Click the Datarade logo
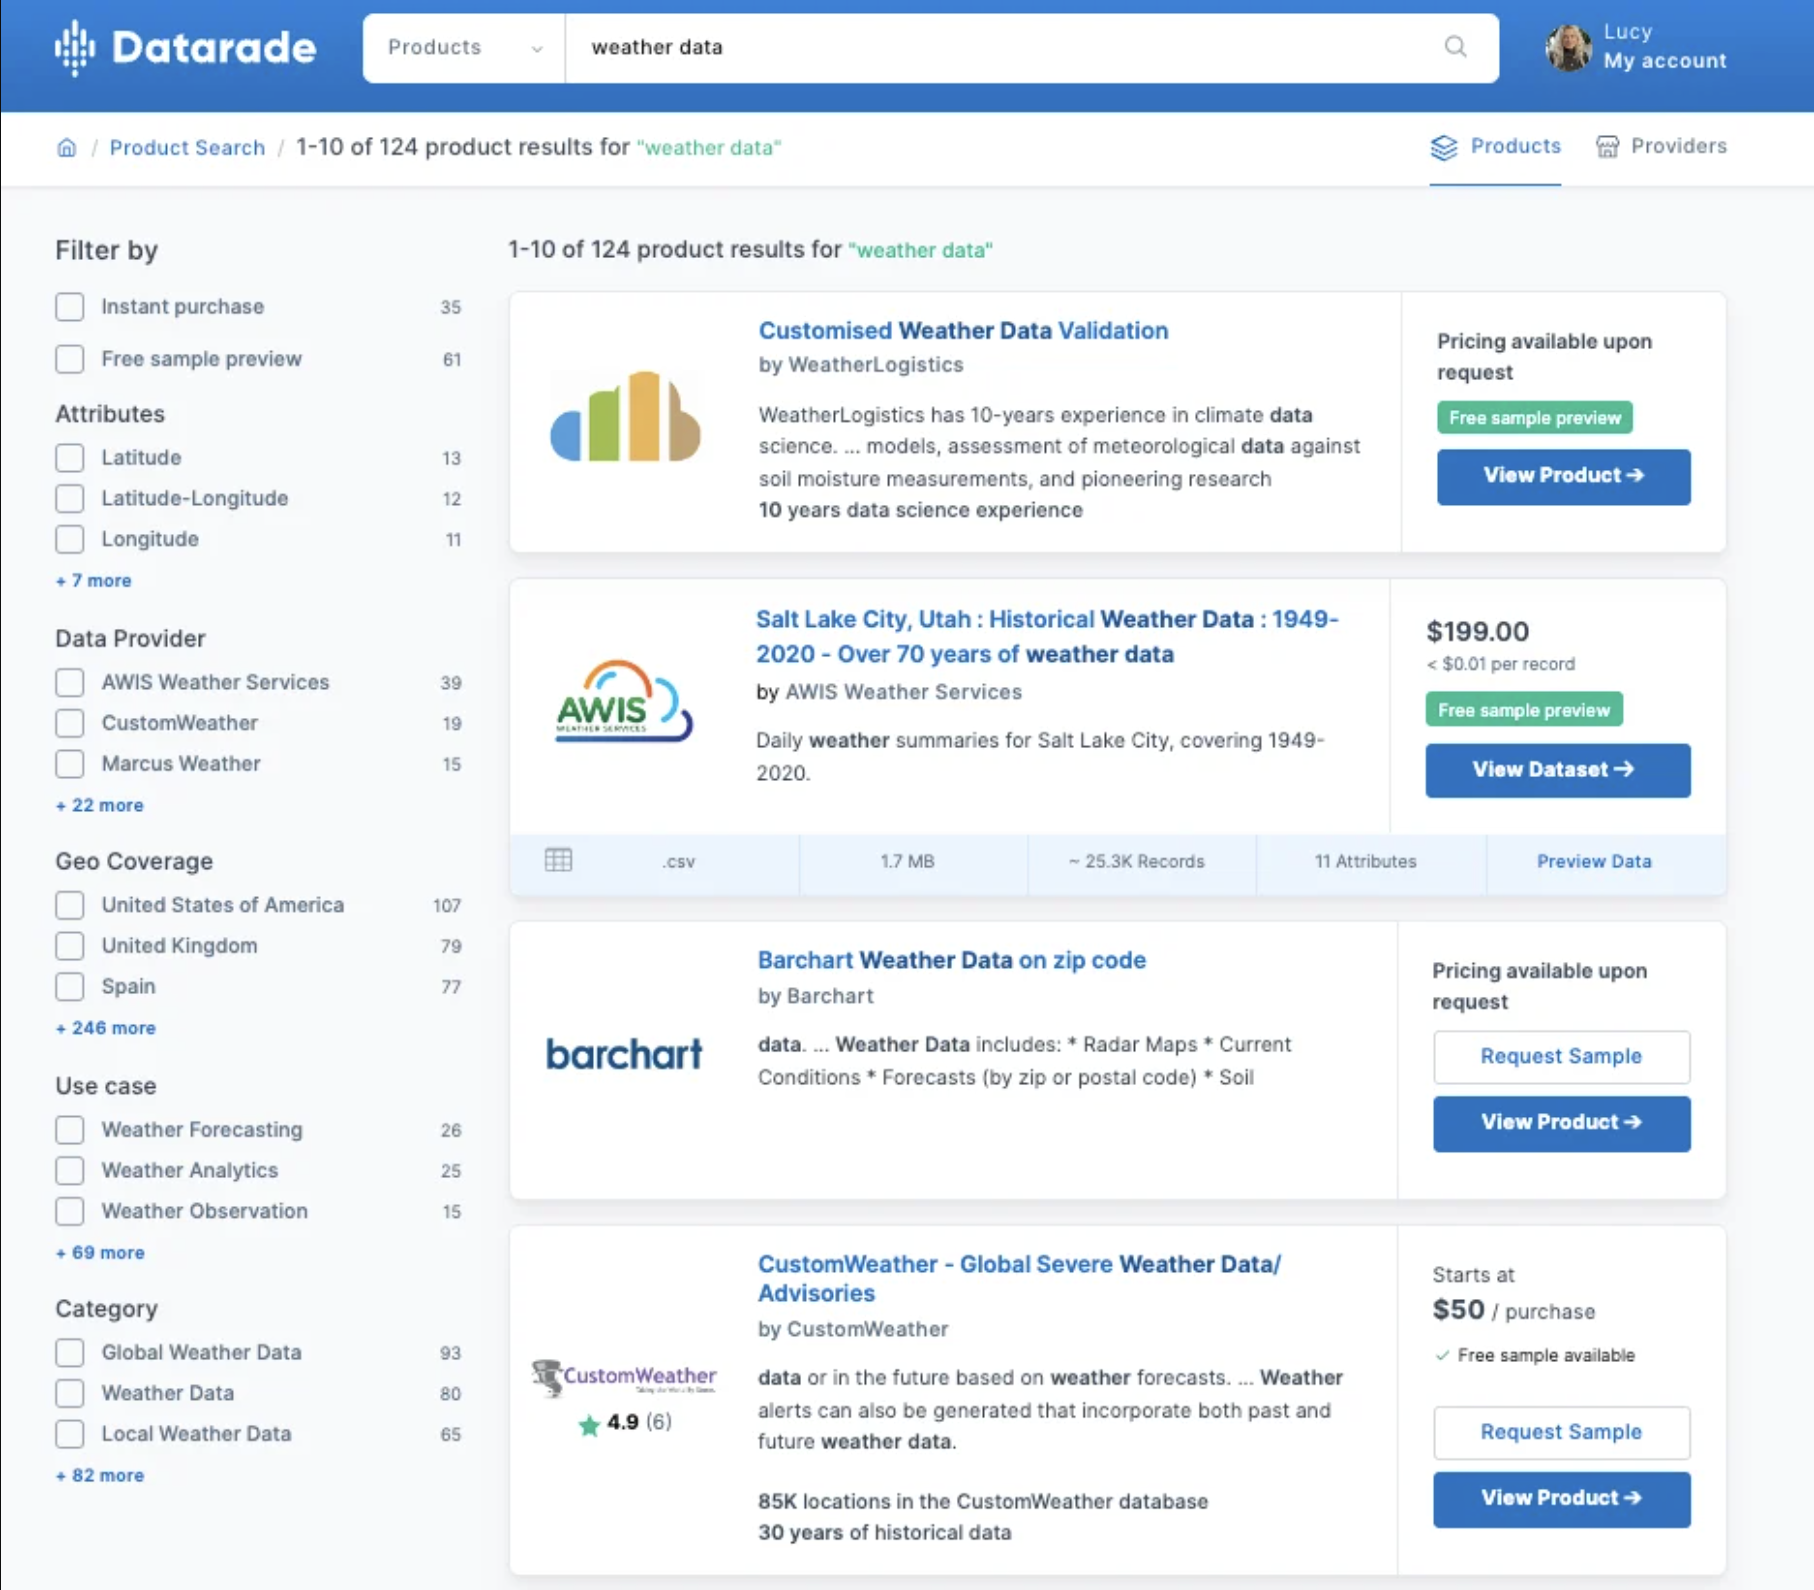Screen dimensions: 1814x1590 (x=185, y=46)
